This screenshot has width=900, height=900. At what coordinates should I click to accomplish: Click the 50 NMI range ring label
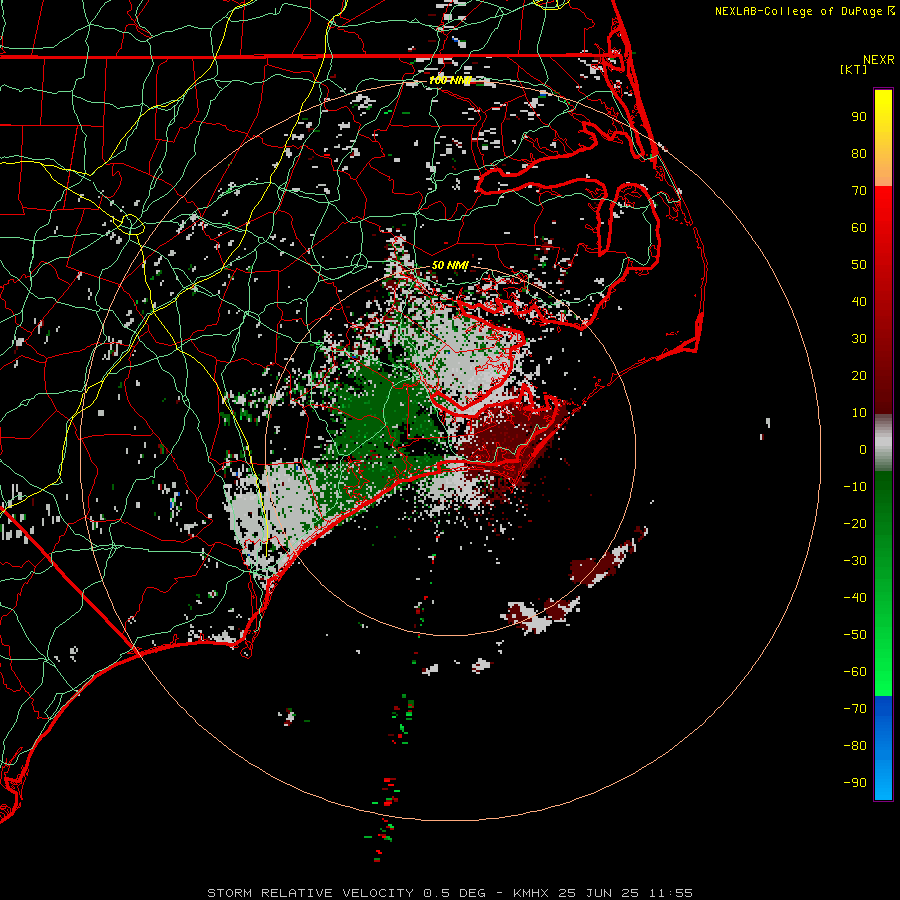point(450,265)
